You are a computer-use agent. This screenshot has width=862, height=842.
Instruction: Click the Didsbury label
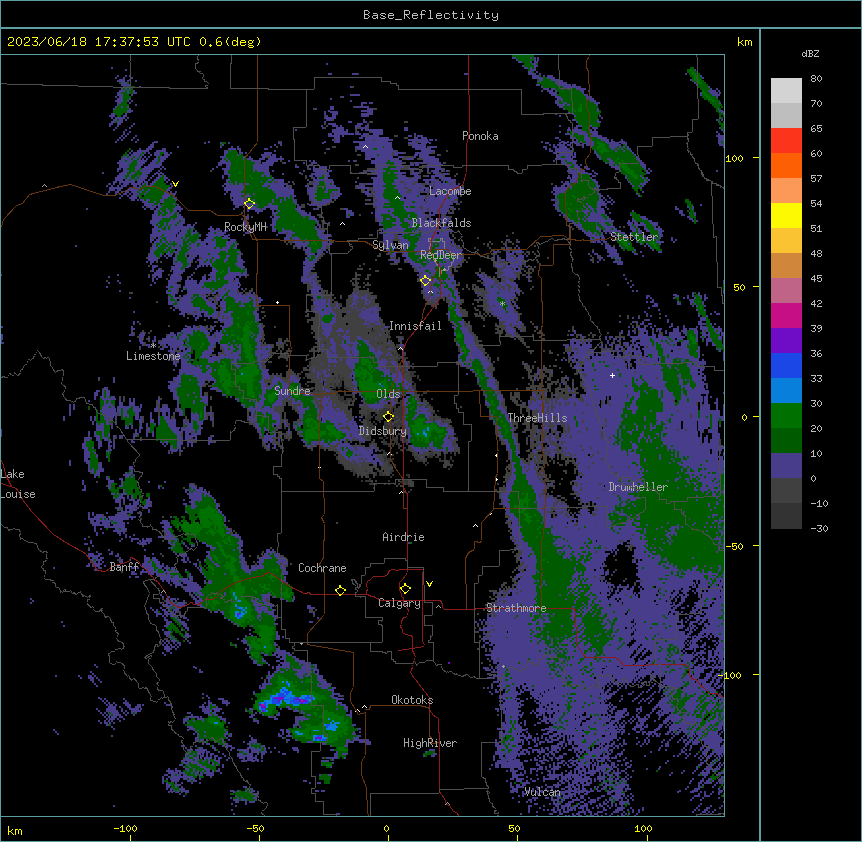click(x=383, y=431)
